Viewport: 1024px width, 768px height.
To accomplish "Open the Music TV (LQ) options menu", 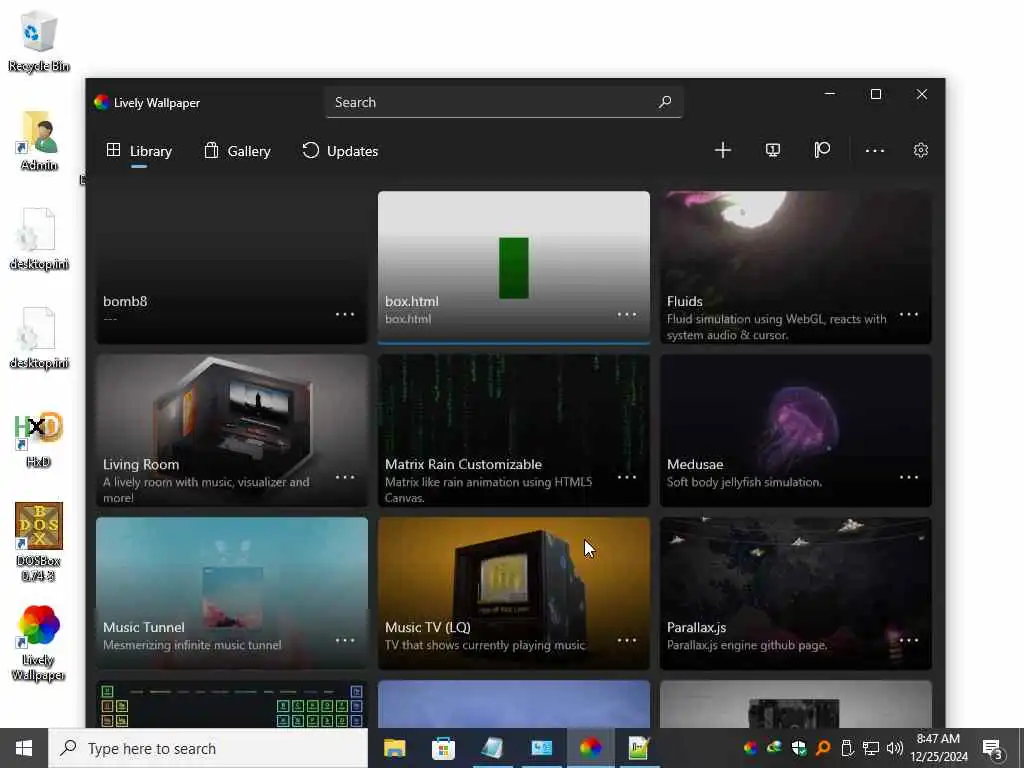I will point(627,640).
